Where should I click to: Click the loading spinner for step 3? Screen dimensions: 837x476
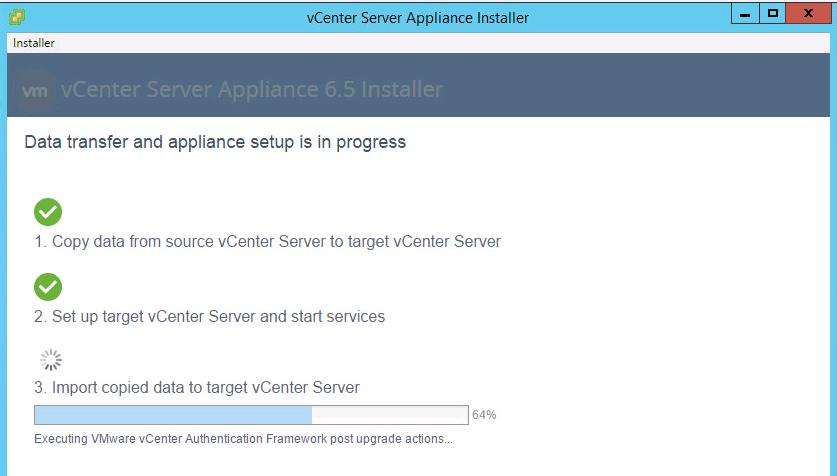point(51,360)
